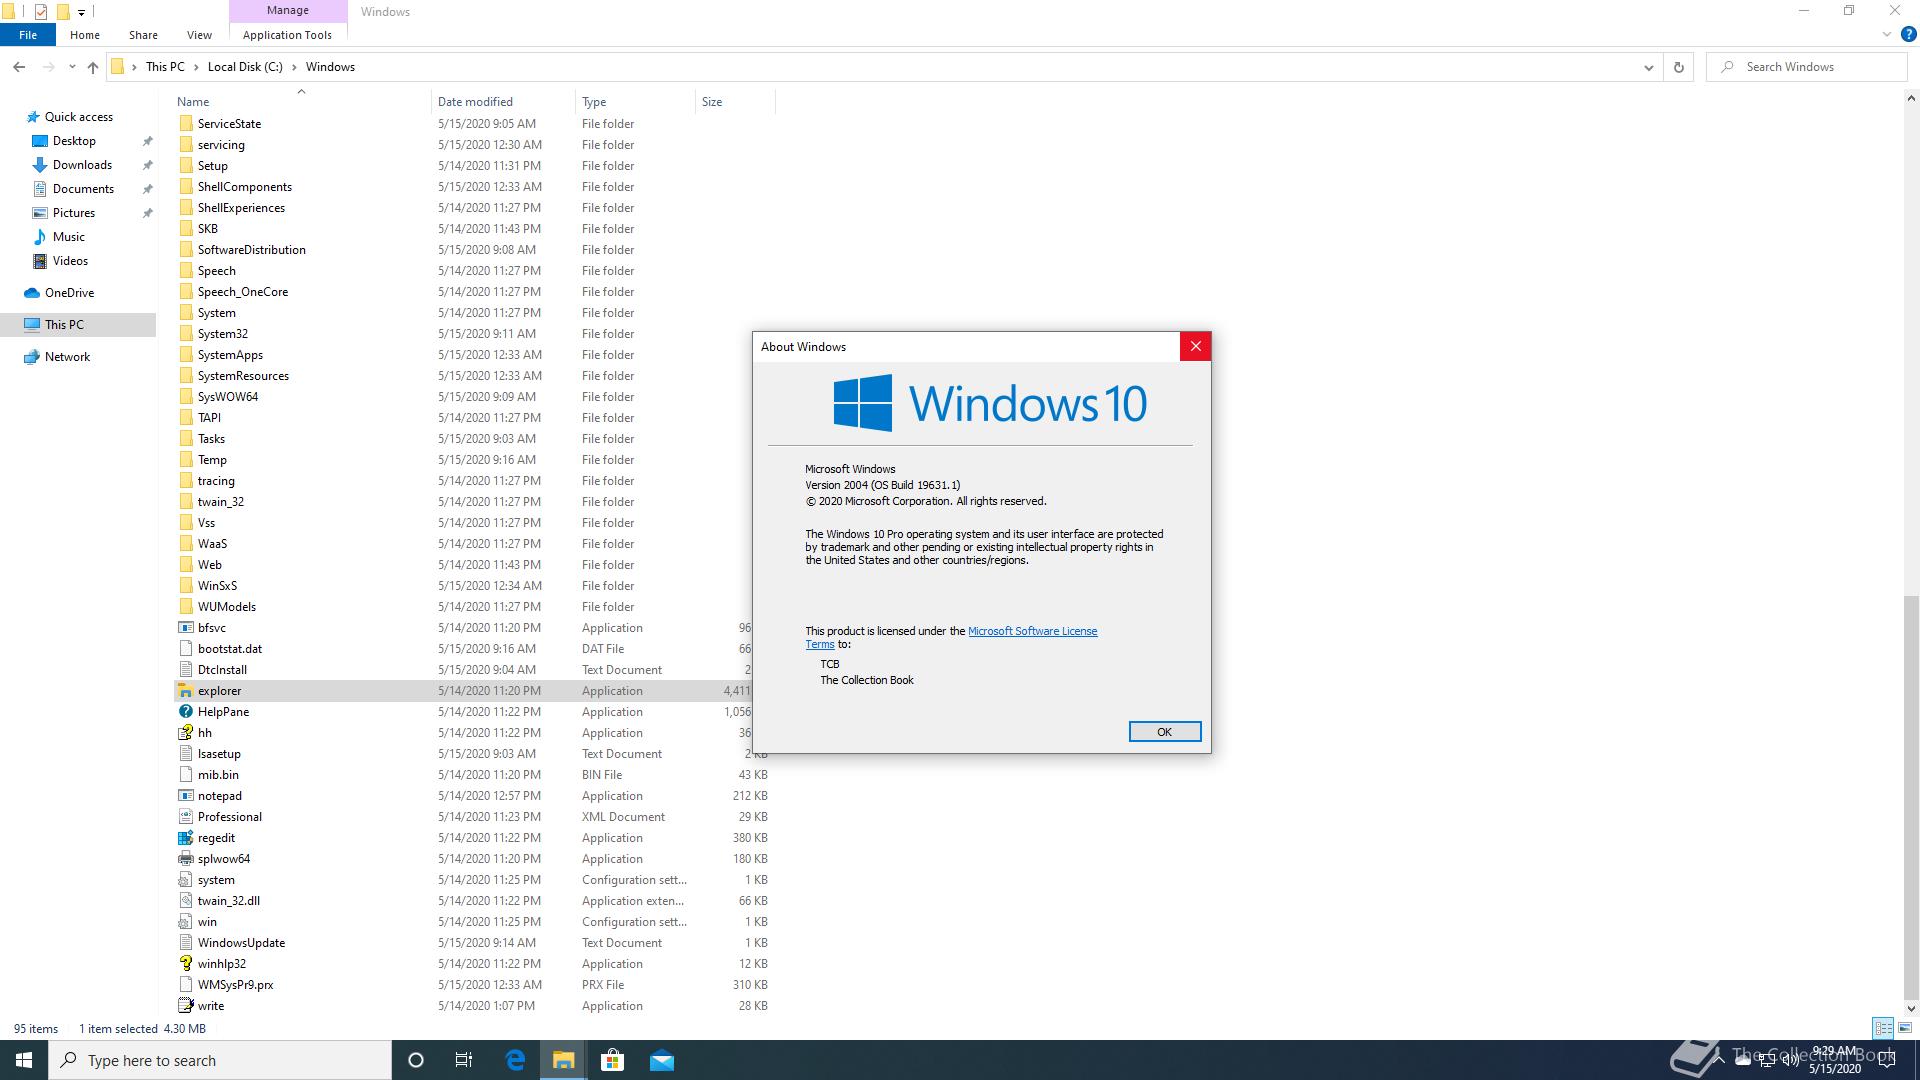Expand the address bar history dropdown
This screenshot has width=1920, height=1080.
[1648, 67]
